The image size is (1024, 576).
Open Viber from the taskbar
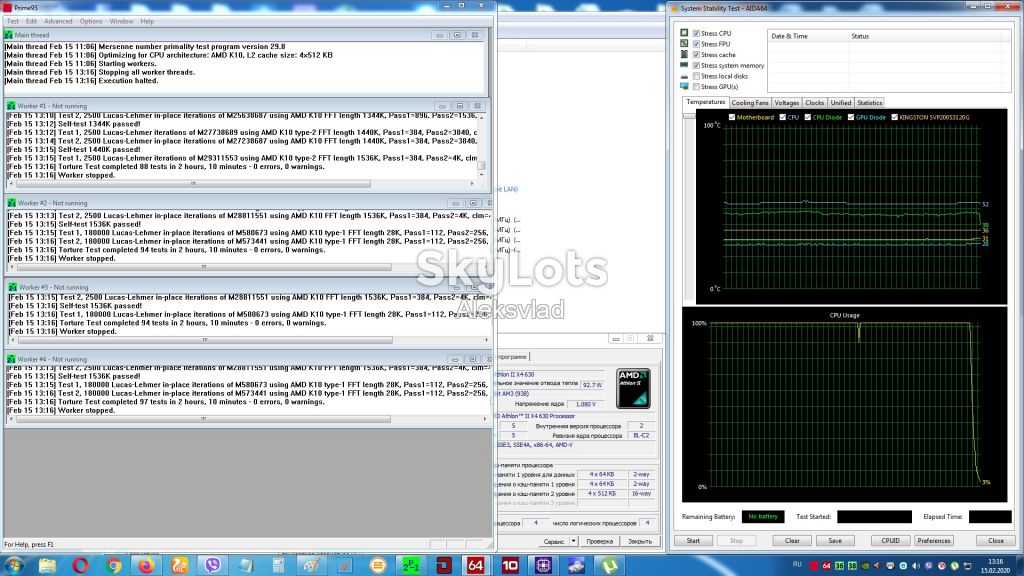pos(213,565)
